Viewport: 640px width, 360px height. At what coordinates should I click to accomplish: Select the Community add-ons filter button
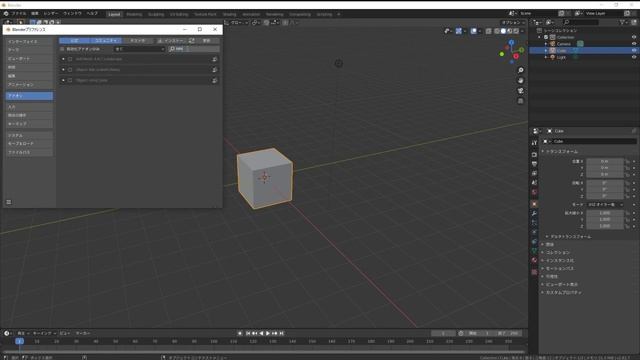coord(106,40)
